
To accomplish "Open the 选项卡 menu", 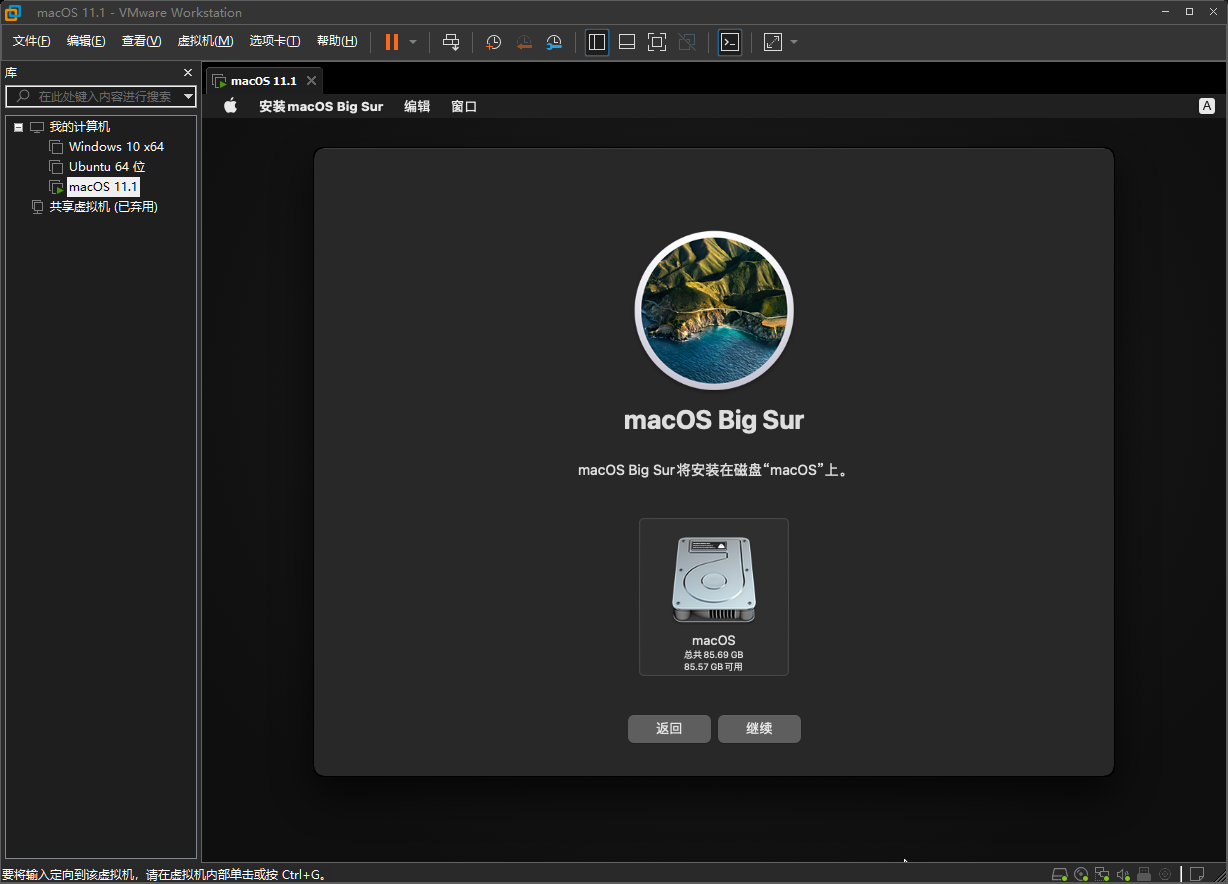I will pos(275,41).
